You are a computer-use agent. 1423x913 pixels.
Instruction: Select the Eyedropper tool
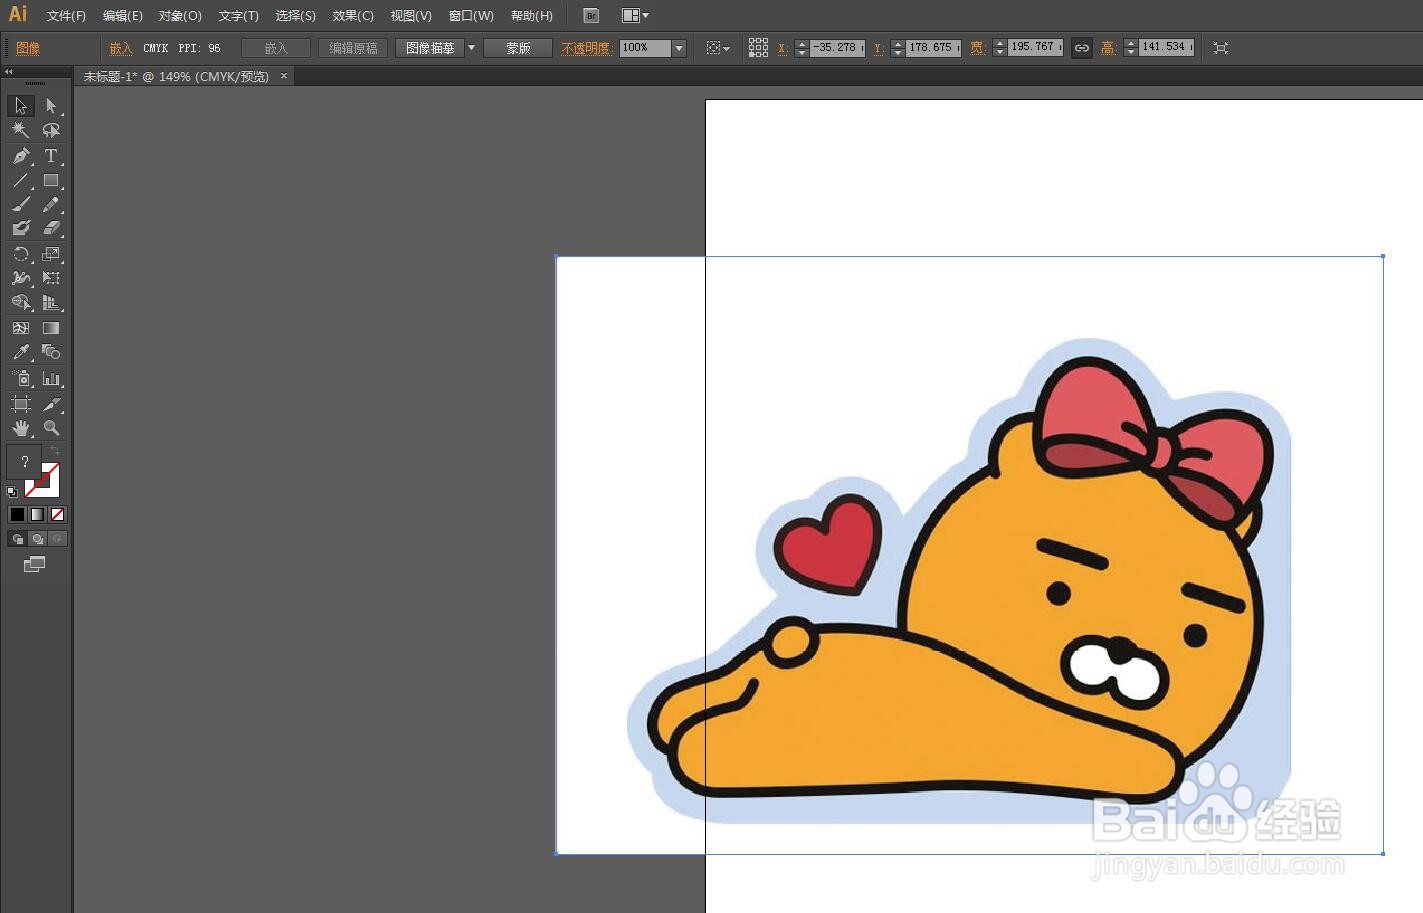(21, 352)
